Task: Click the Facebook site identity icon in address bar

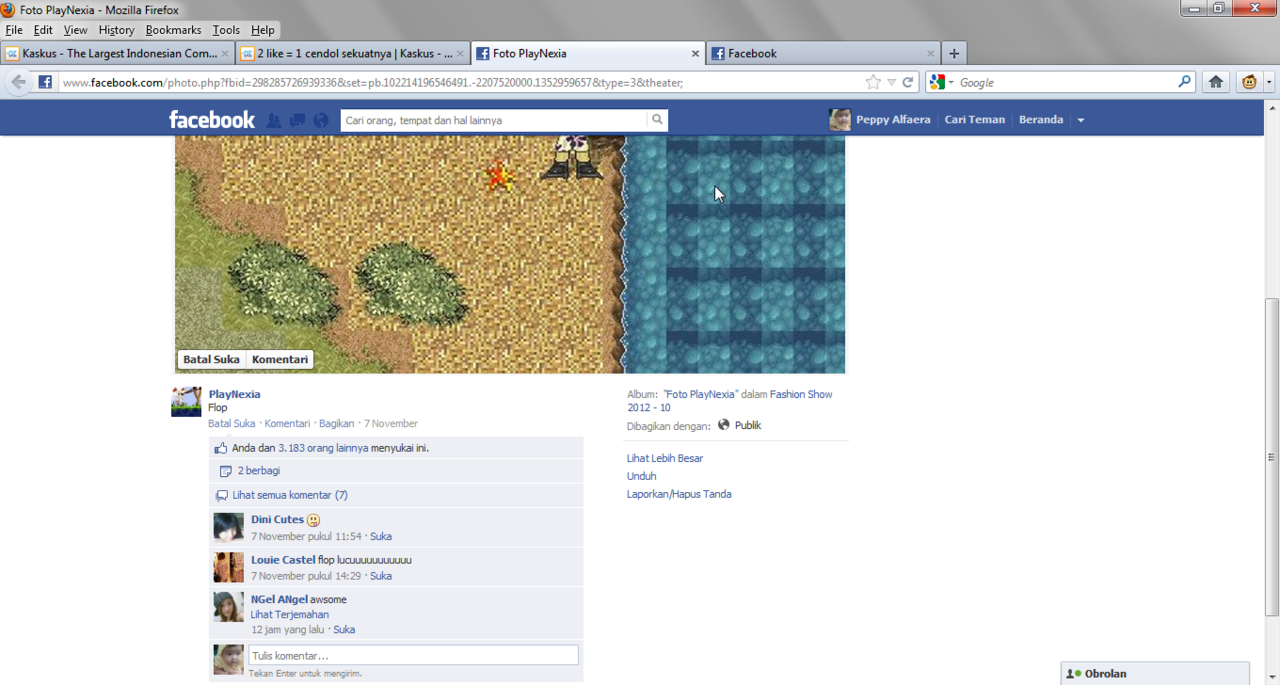Action: coord(45,82)
